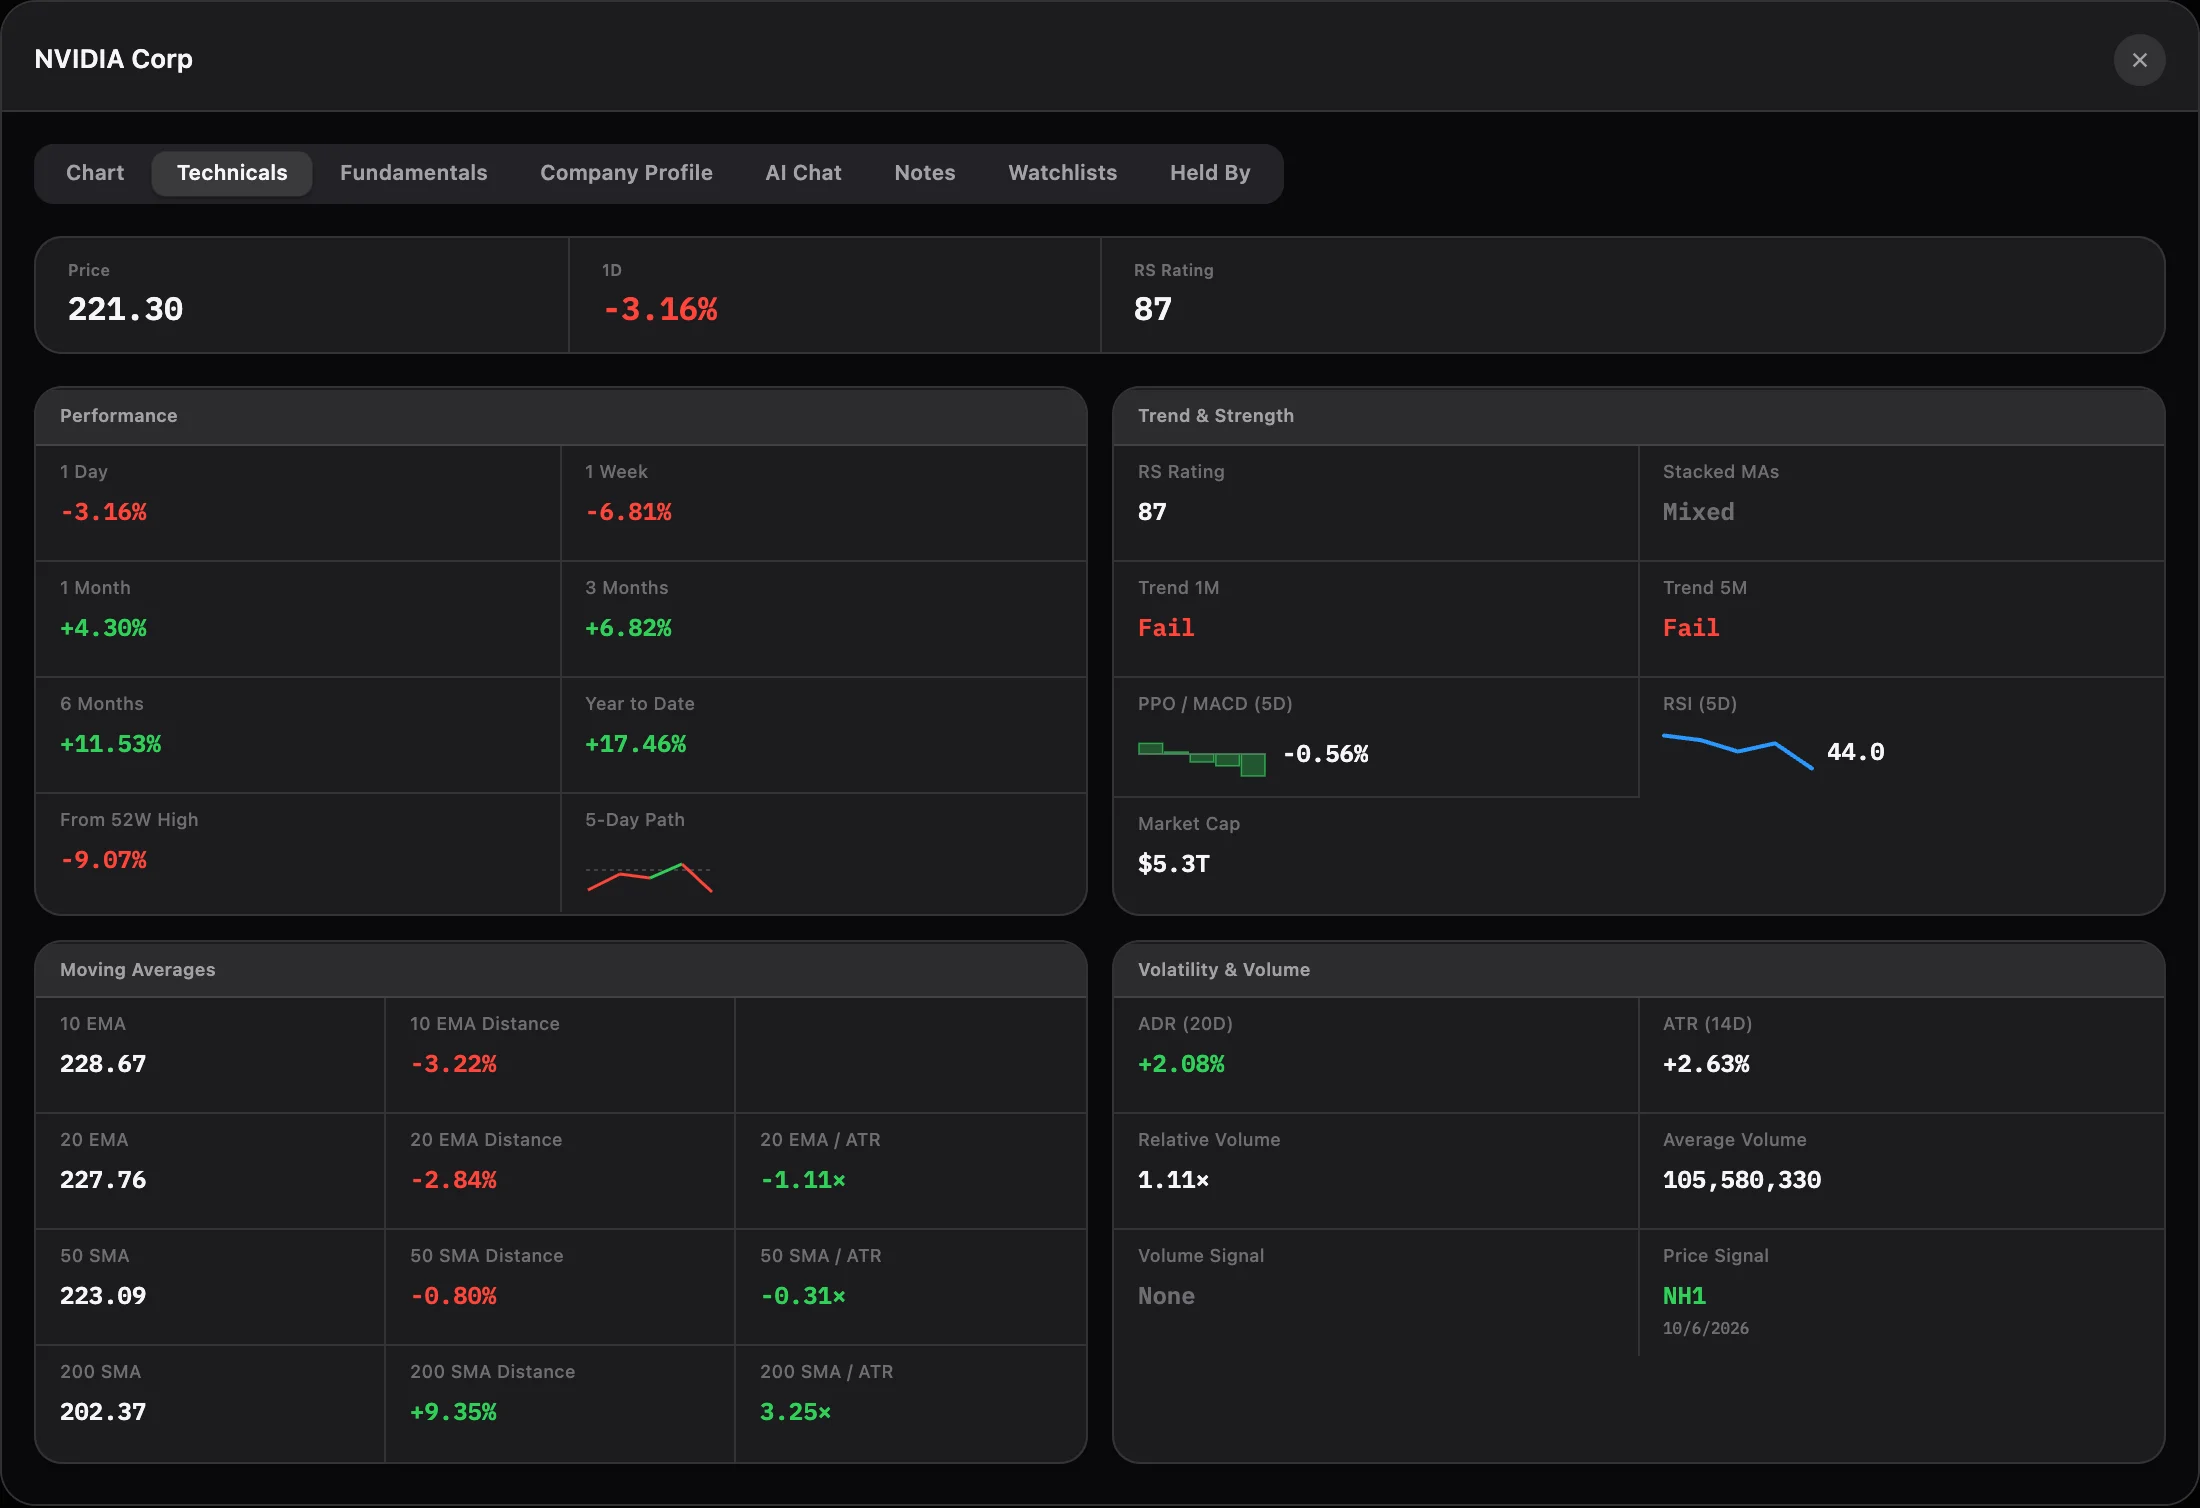Click the Market Cap value $5.3T
Viewport: 2200px width, 1508px height.
pos(1174,864)
